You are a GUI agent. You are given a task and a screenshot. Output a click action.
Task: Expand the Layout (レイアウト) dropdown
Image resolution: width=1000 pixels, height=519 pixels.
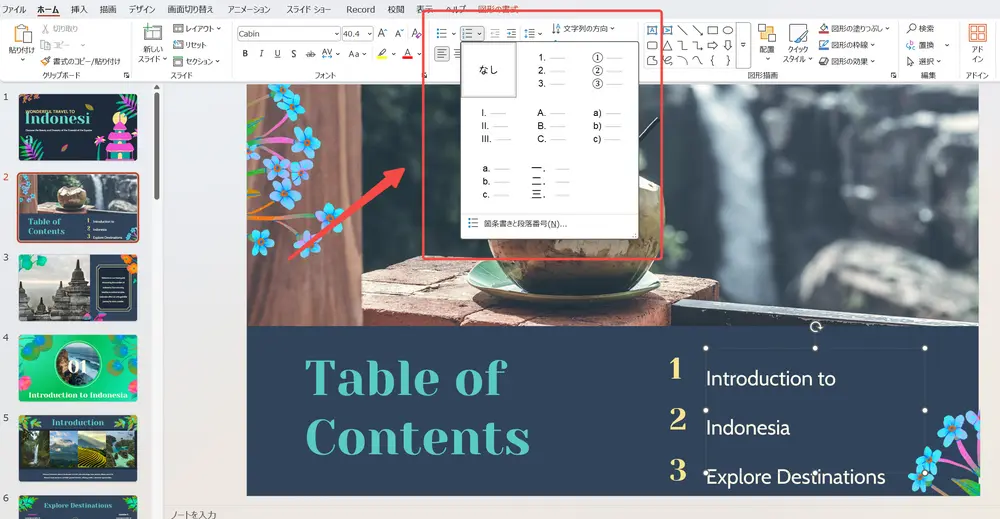(x=219, y=29)
